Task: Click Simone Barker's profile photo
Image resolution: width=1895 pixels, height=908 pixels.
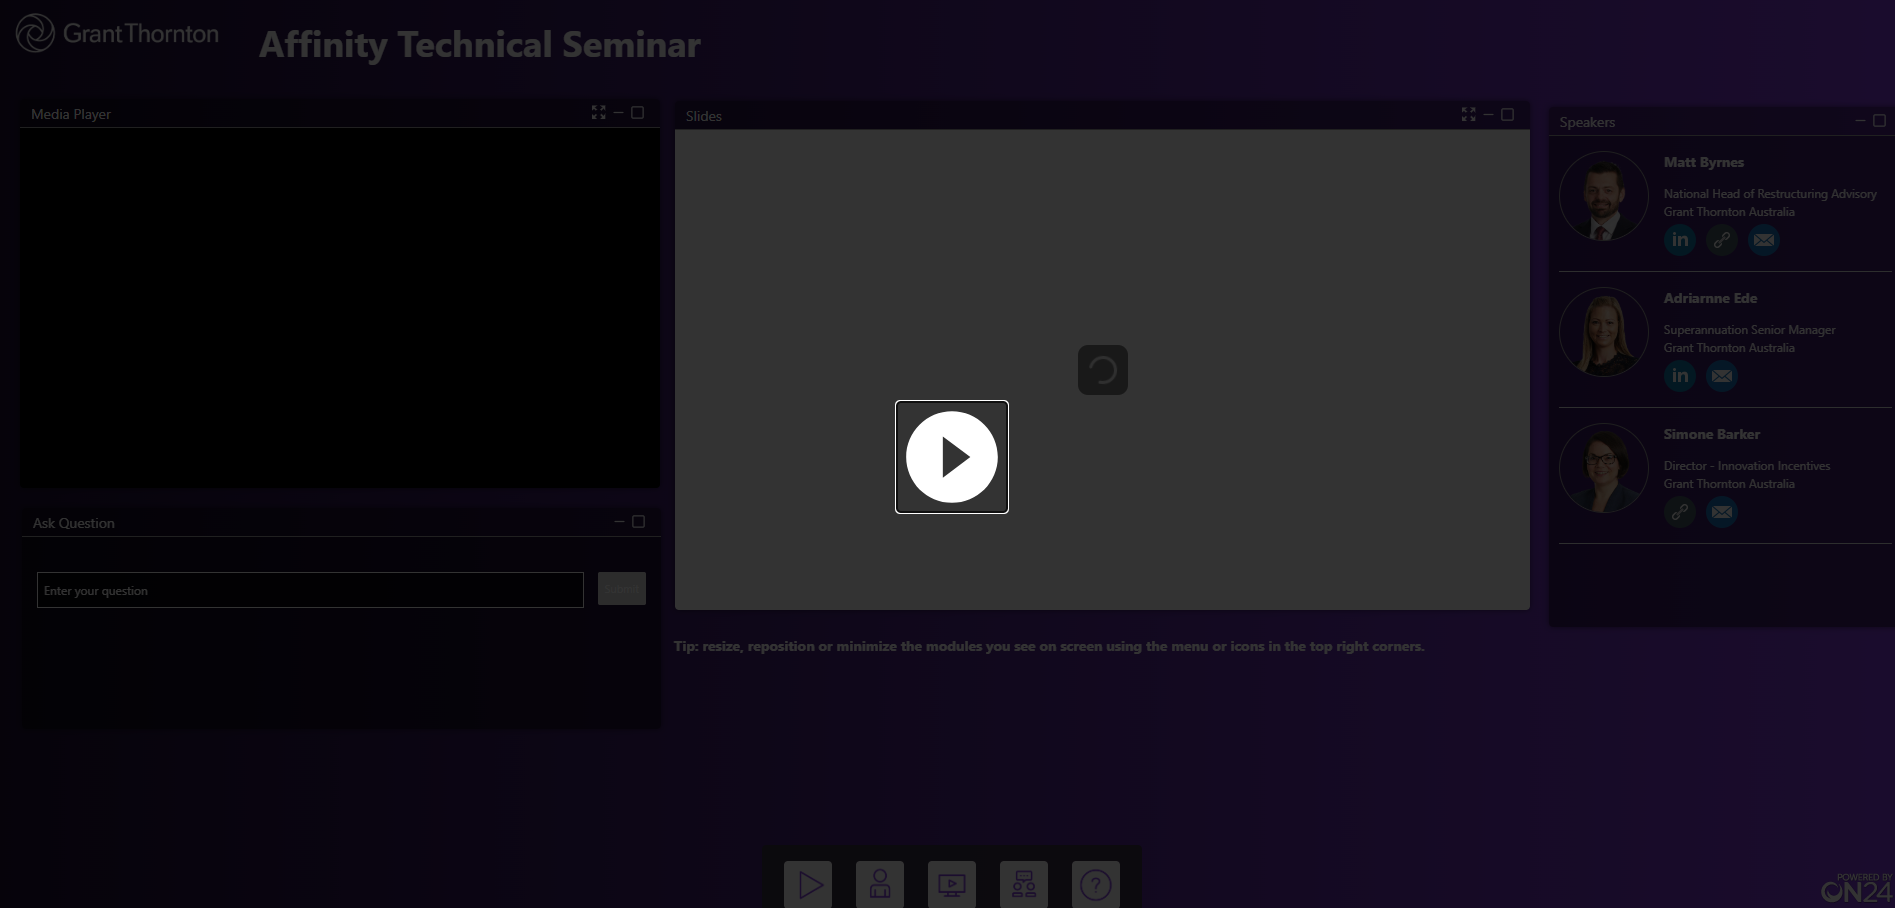Action: (x=1603, y=468)
